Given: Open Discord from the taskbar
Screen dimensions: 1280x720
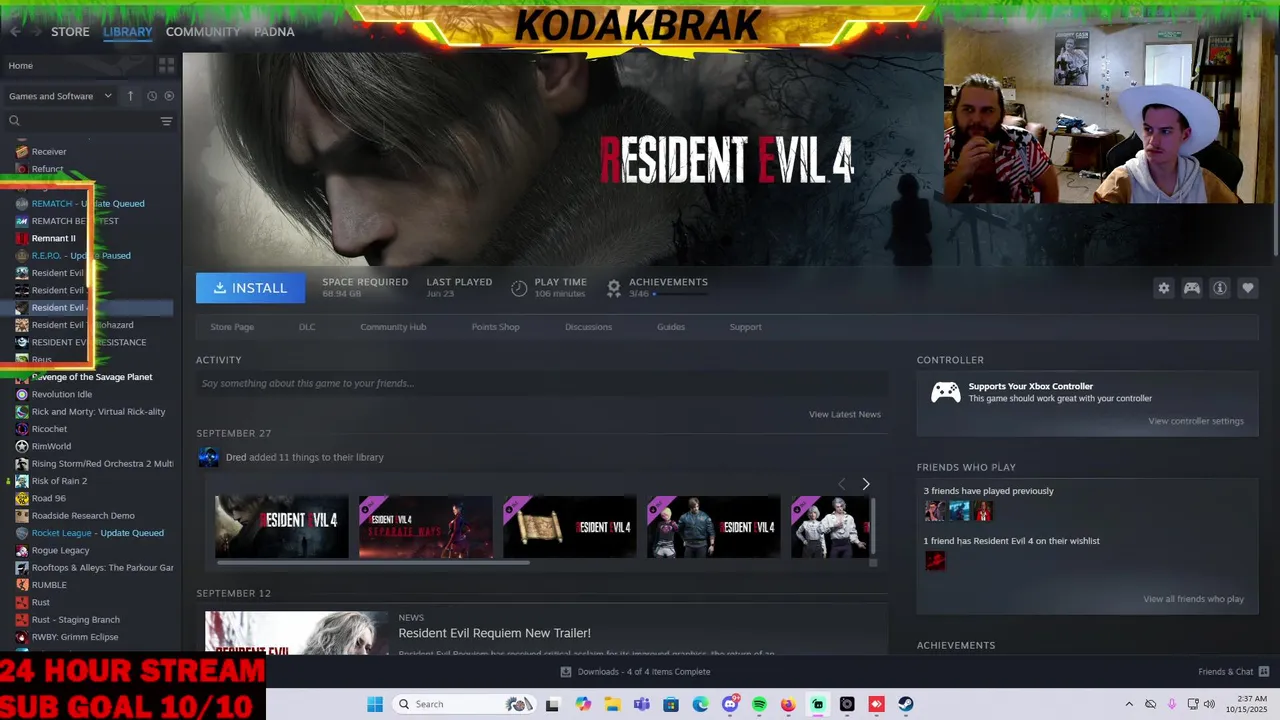Looking at the screenshot, I should tap(730, 704).
